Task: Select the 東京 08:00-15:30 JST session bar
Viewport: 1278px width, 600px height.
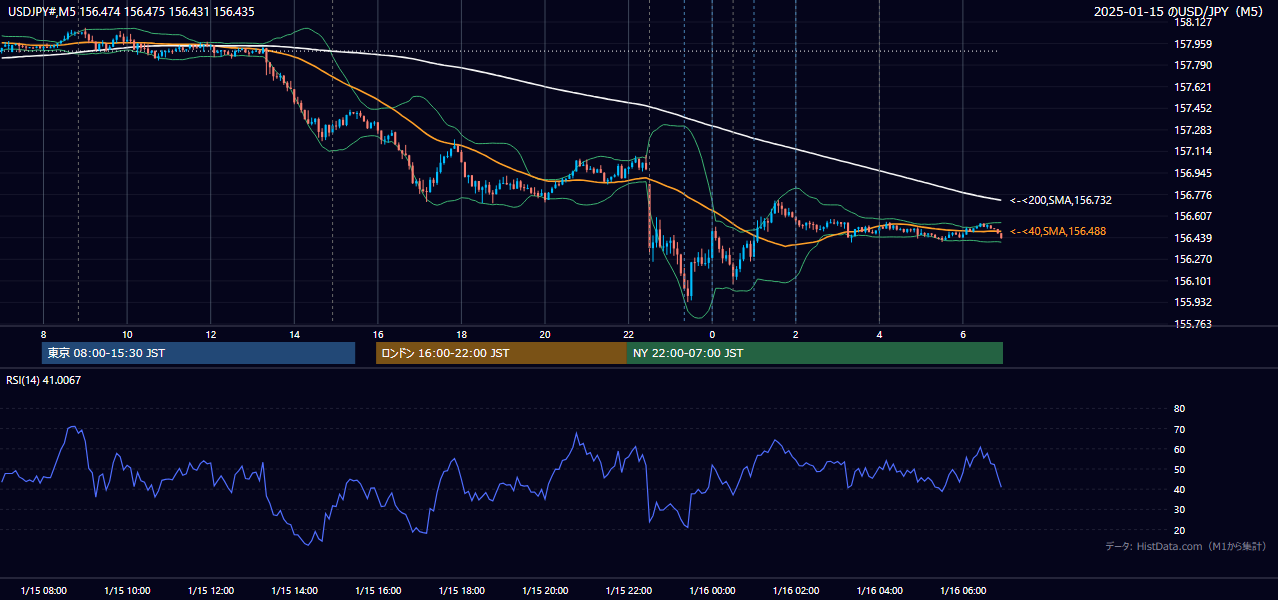Action: tap(198, 353)
